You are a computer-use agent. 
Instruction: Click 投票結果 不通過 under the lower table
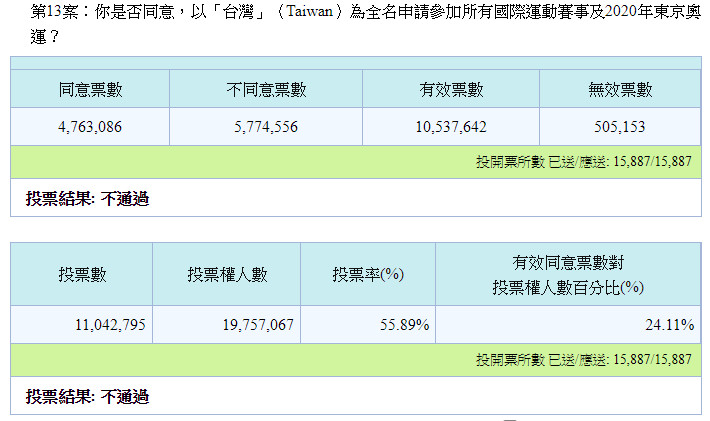click(x=87, y=397)
